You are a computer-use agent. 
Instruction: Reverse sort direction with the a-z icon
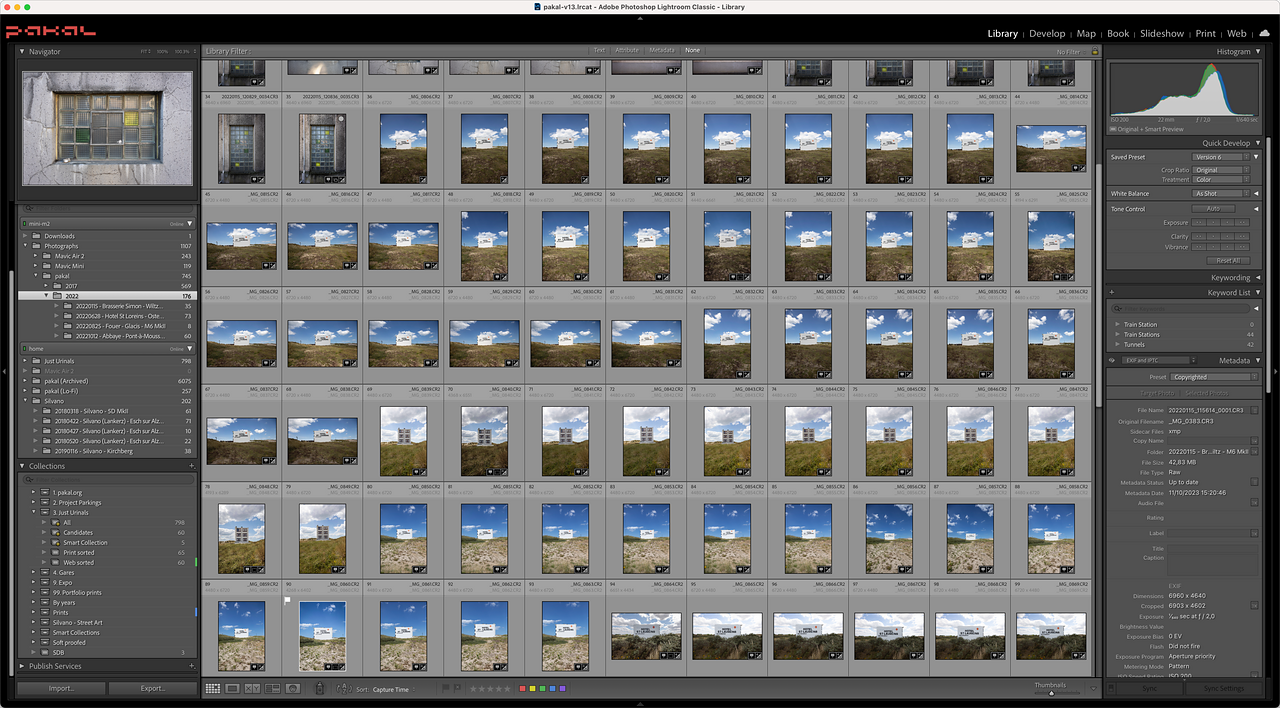(343, 689)
